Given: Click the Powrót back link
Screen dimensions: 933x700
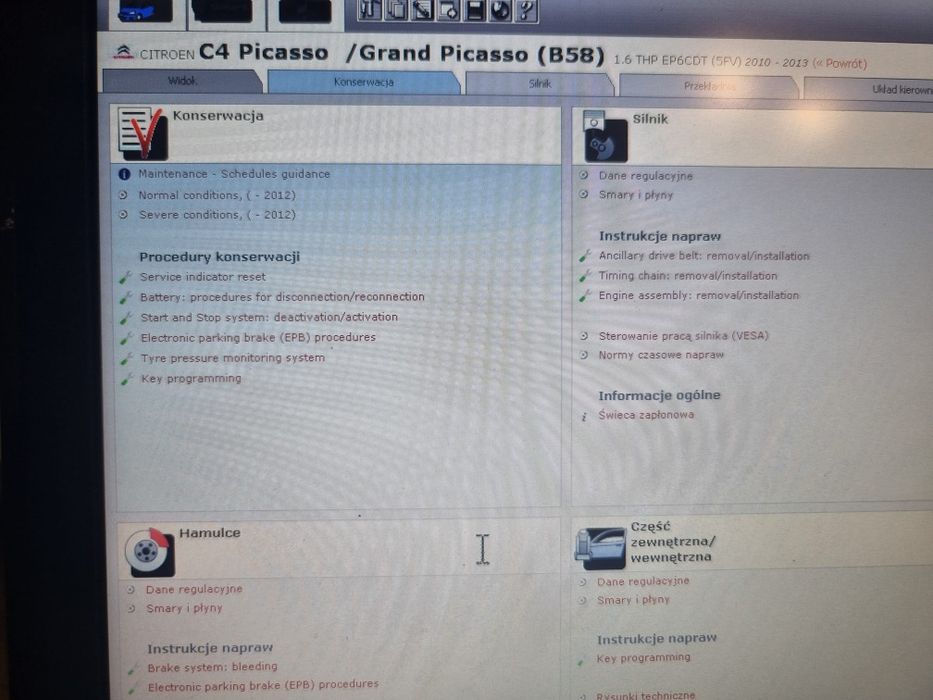Looking at the screenshot, I should click(840, 63).
